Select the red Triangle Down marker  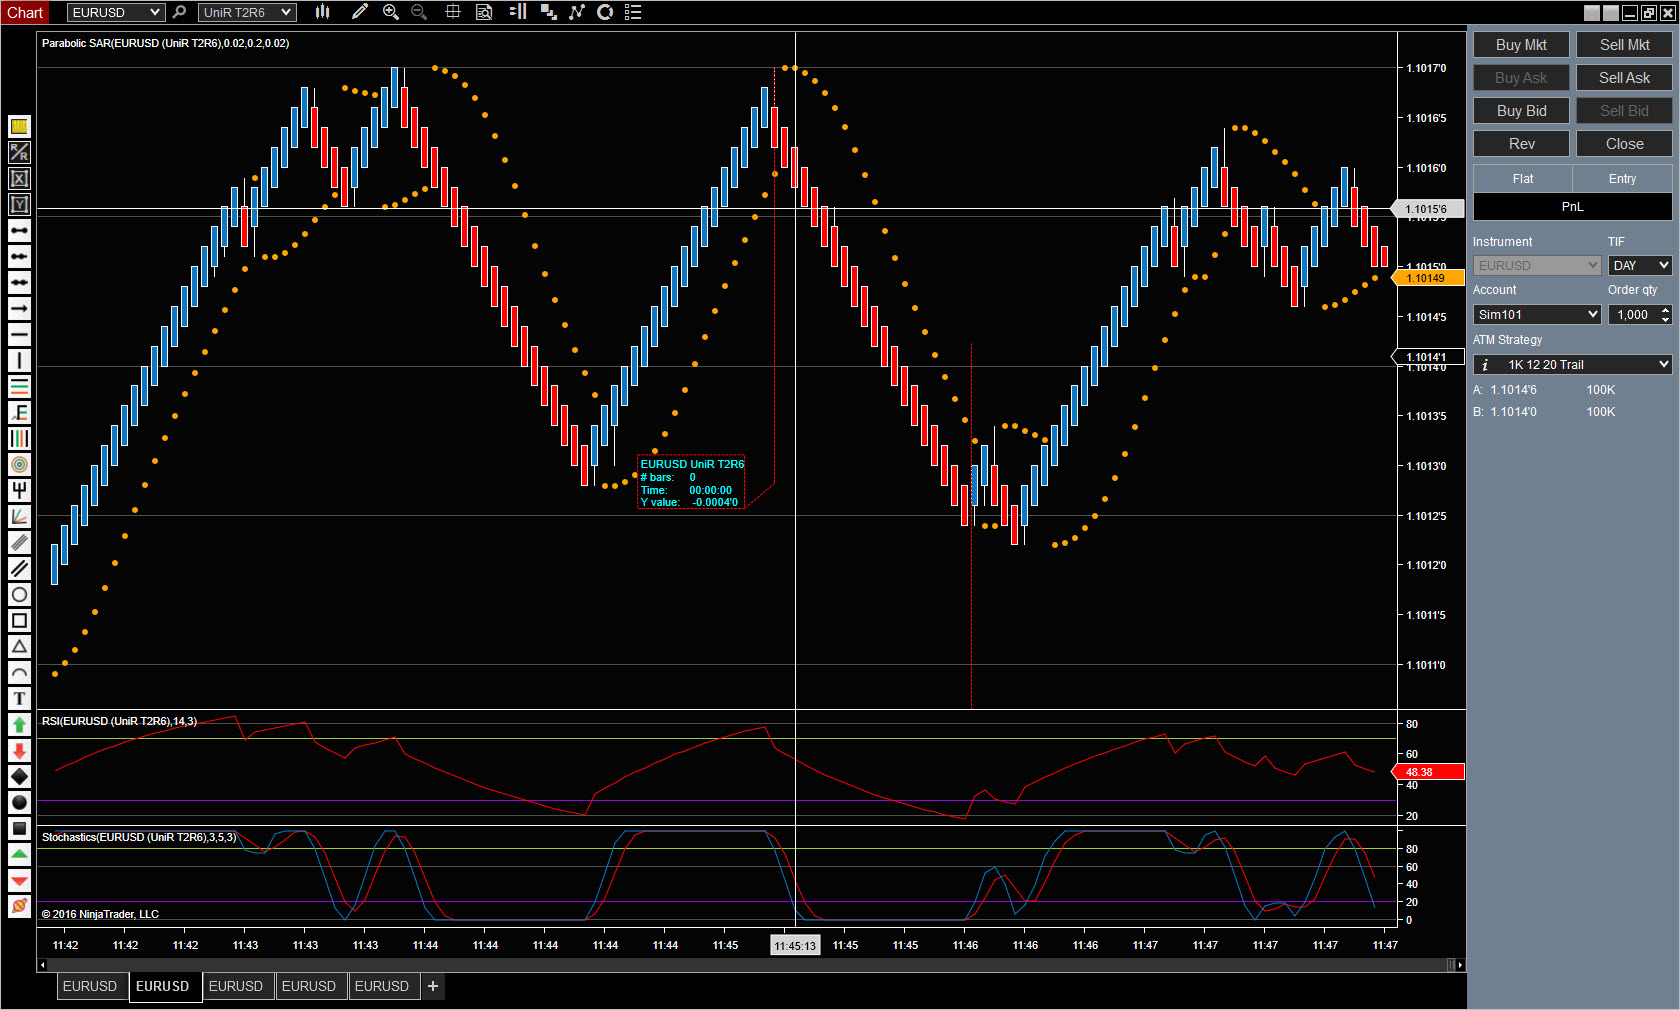point(19,880)
